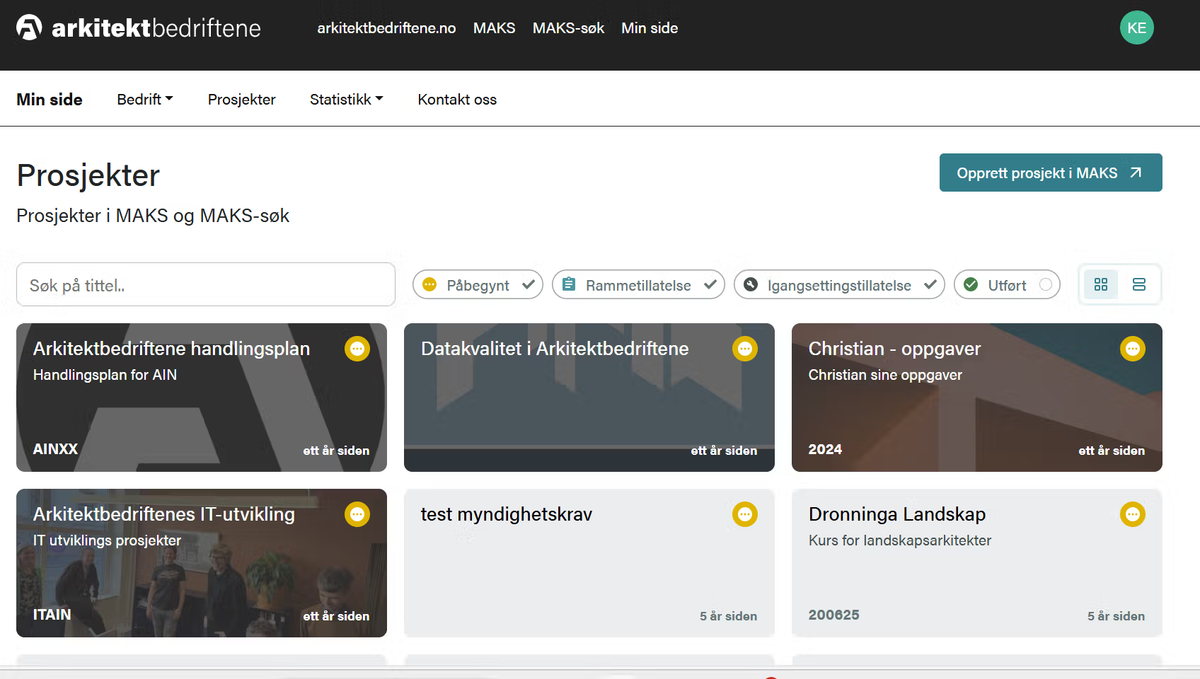Click the Opprett prosjekt i MAKS button

pyautogui.click(x=1050, y=172)
